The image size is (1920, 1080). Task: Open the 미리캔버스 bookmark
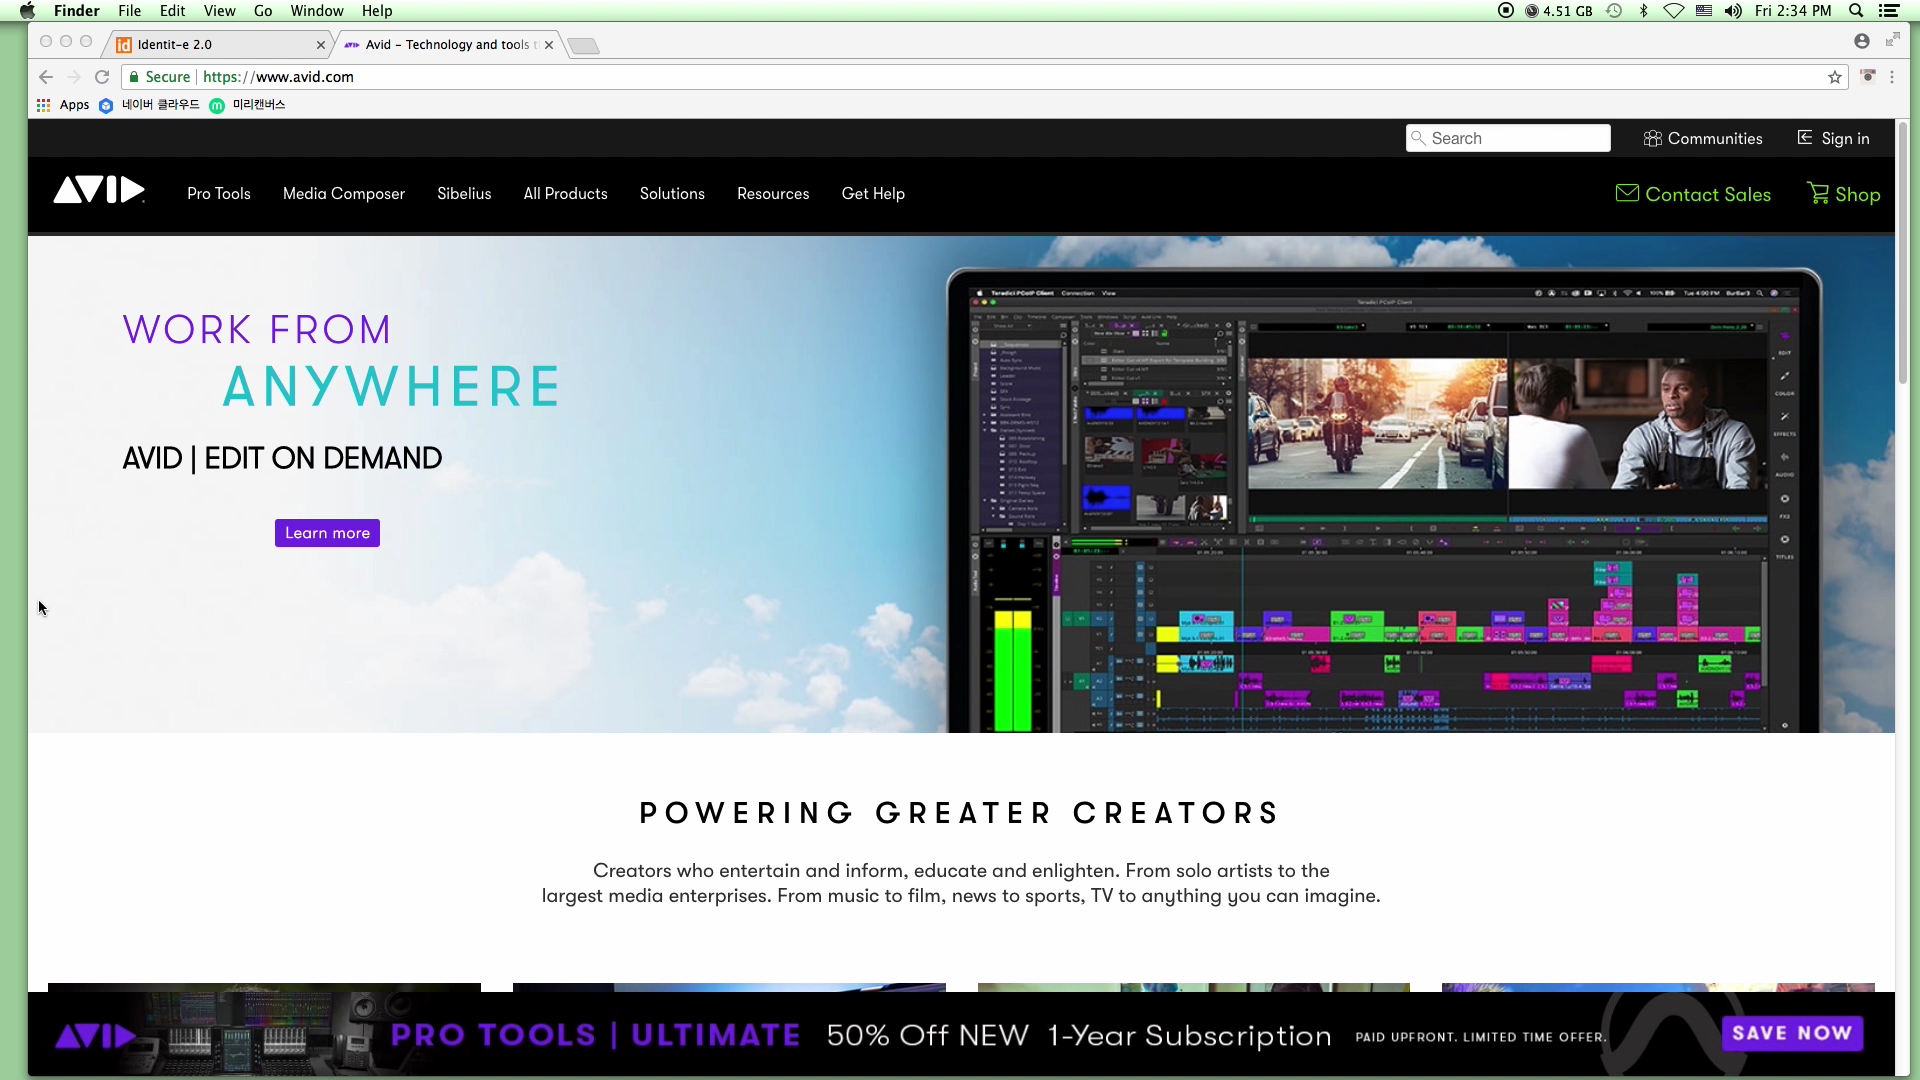[x=247, y=105]
